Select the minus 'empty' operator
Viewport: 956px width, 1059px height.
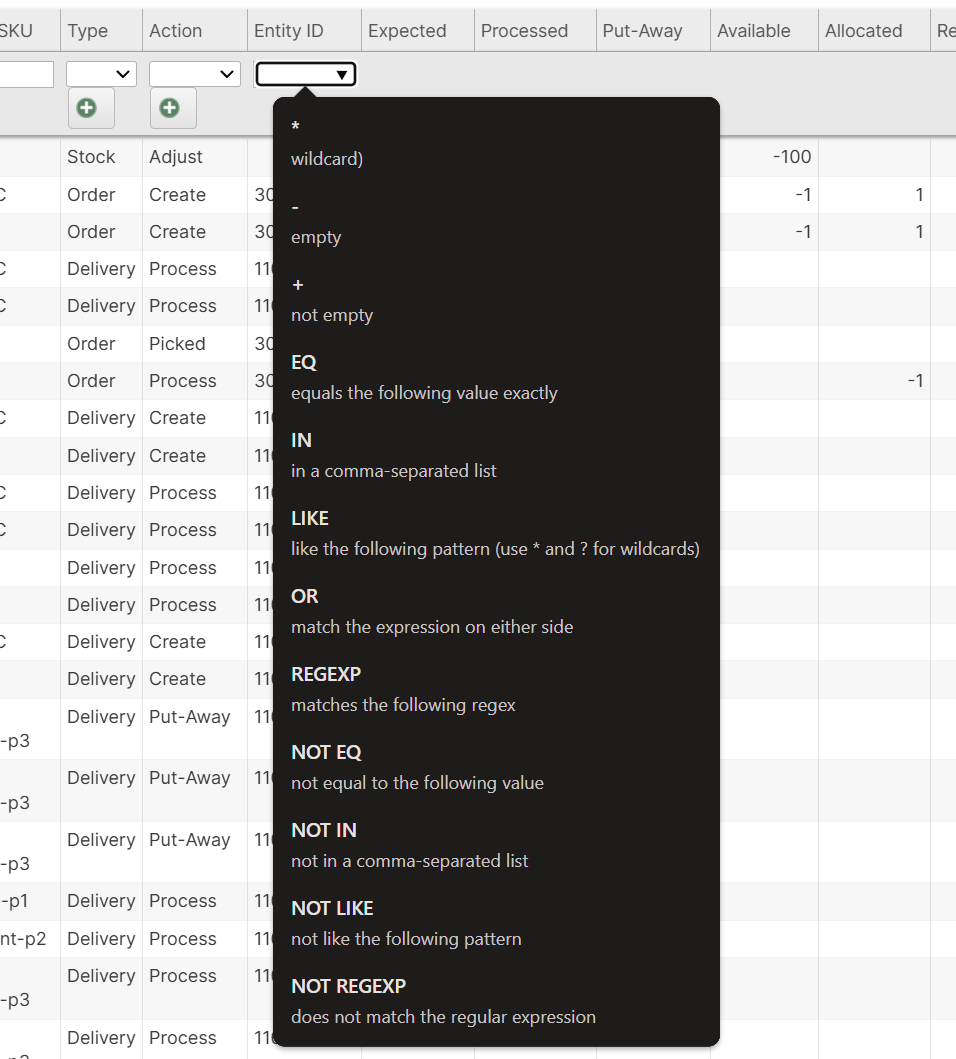click(x=316, y=222)
